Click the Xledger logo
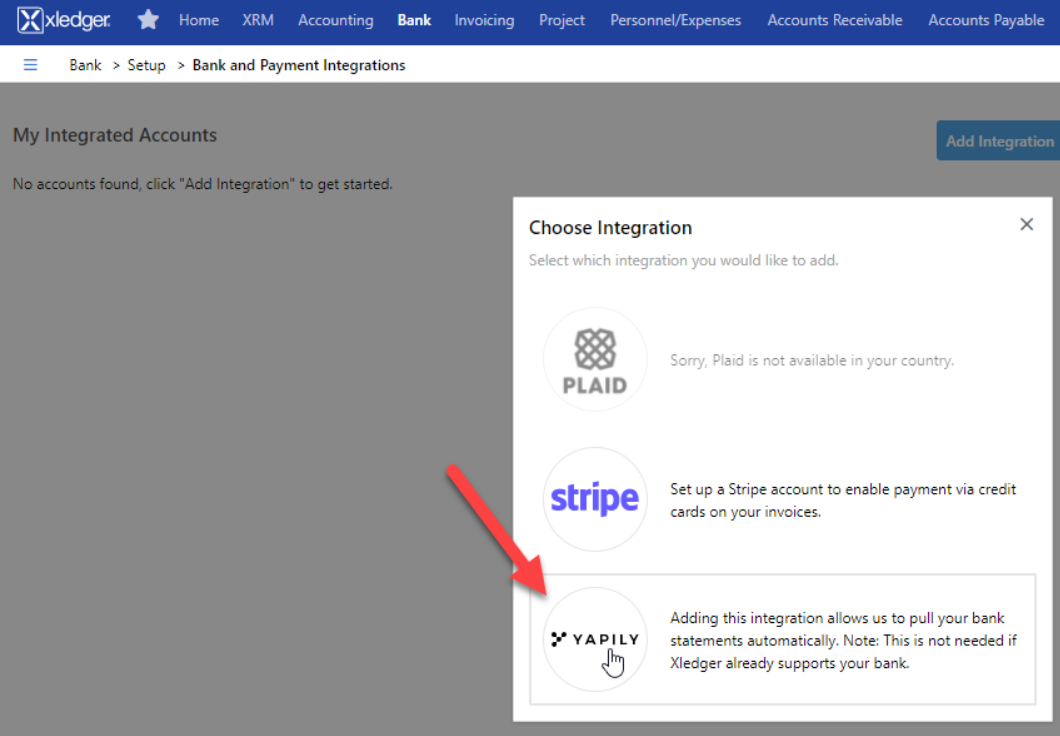This screenshot has height=736, width=1060. coord(64,20)
